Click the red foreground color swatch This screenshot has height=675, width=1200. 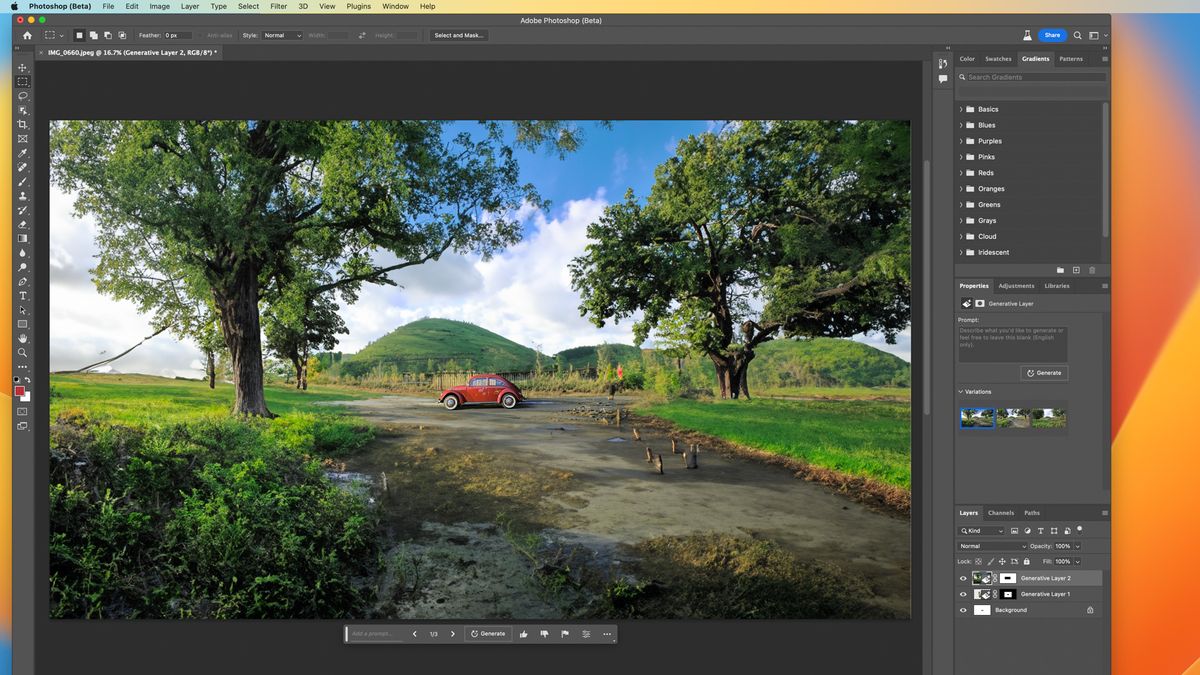coord(21,393)
